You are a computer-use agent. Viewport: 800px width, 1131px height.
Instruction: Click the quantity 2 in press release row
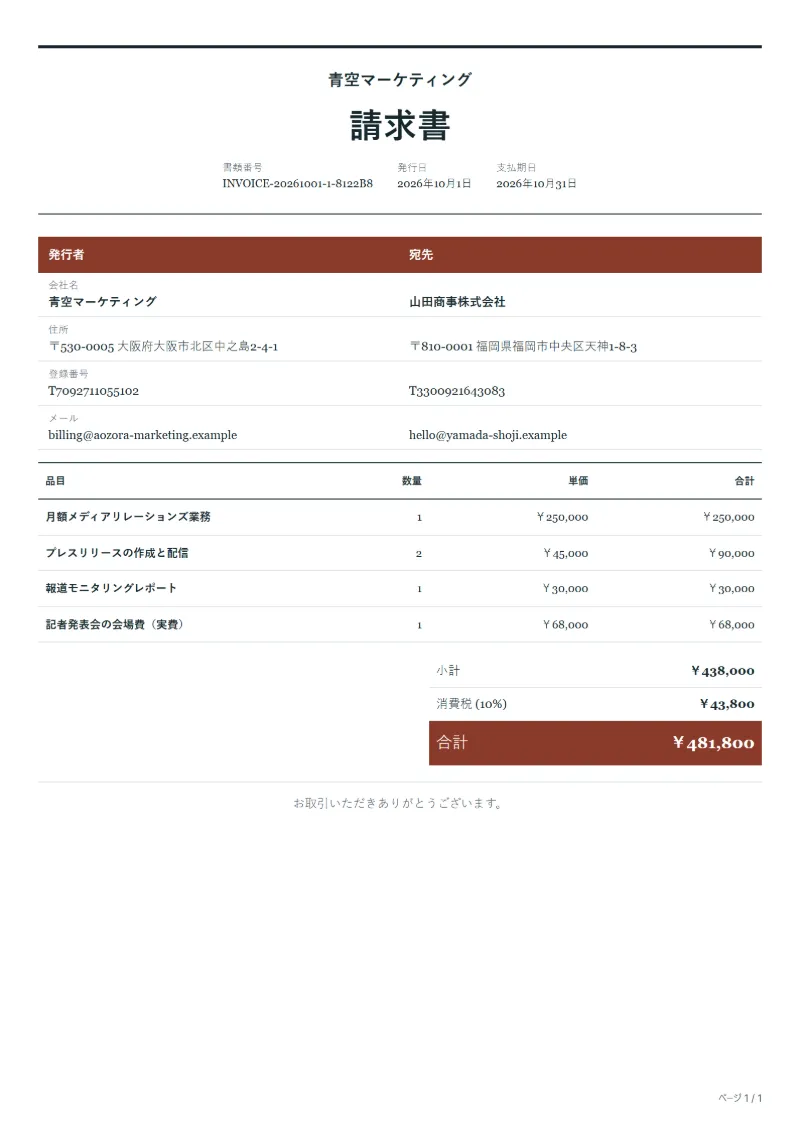pos(419,553)
